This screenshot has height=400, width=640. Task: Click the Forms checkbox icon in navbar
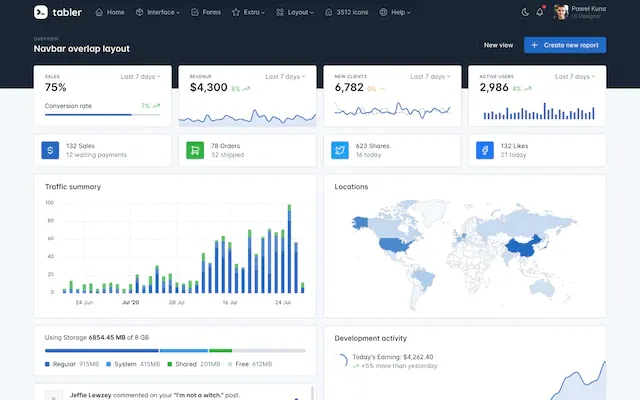click(x=195, y=12)
